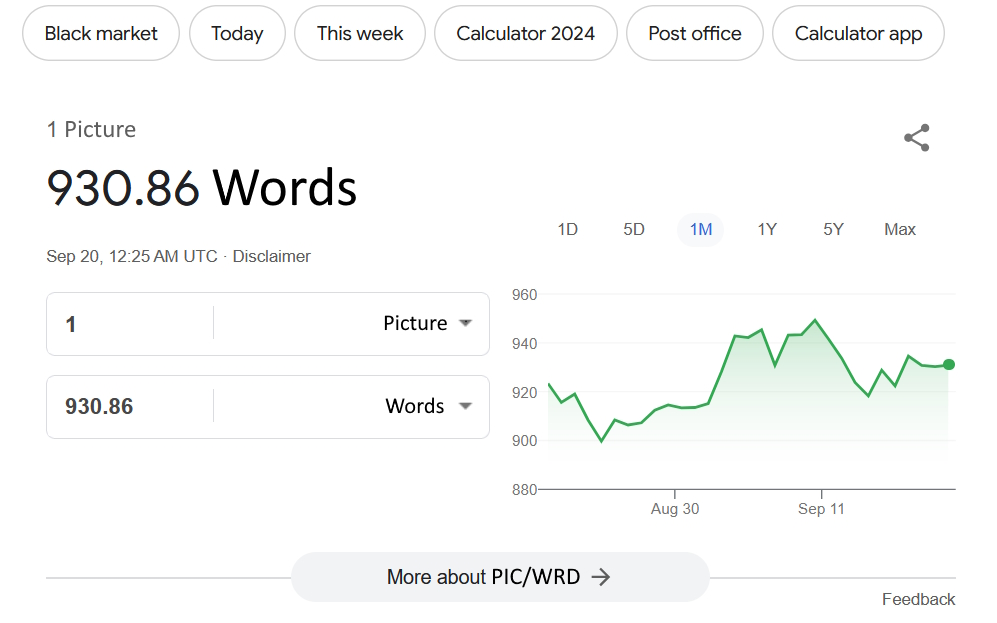Show the Max chart range

pyautogui.click(x=899, y=229)
